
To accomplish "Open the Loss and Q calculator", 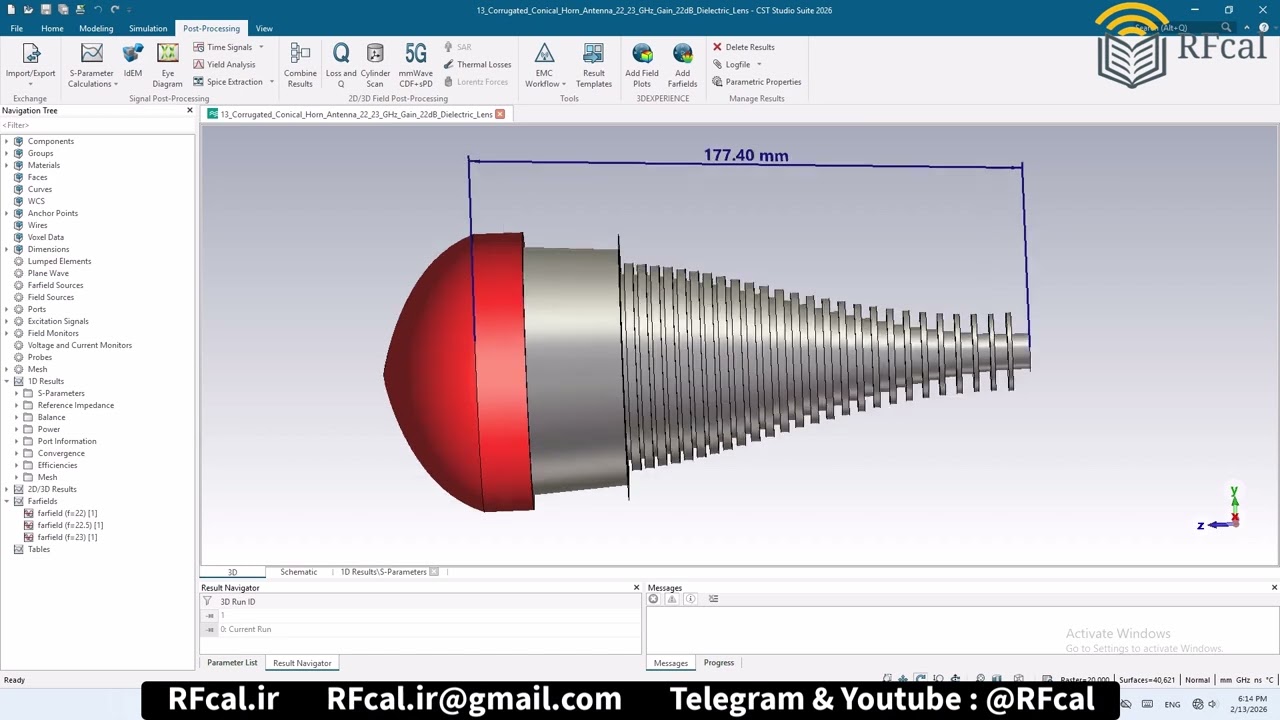I will 341,64.
